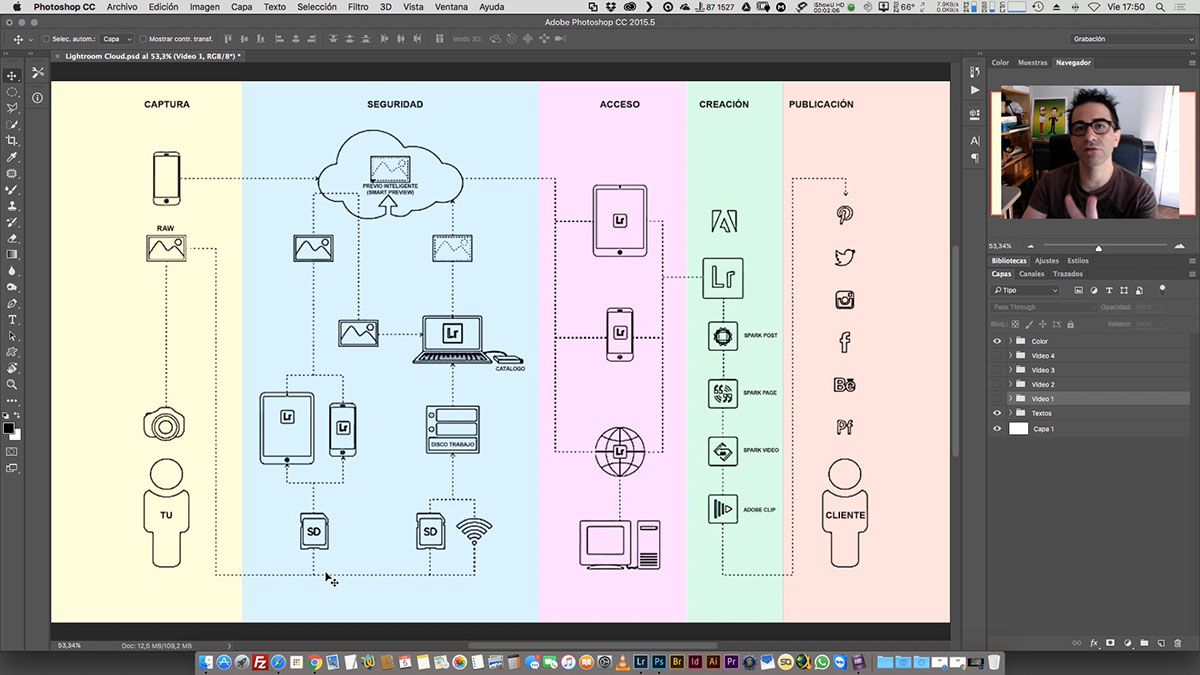Select the Pen tool
Image resolution: width=1200 pixels, height=675 pixels.
point(12,303)
